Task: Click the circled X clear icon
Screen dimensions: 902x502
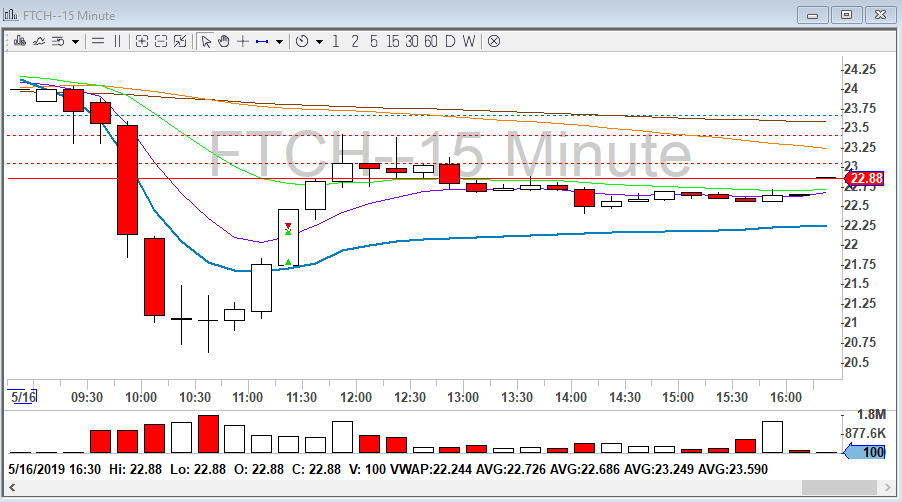Action: click(494, 41)
